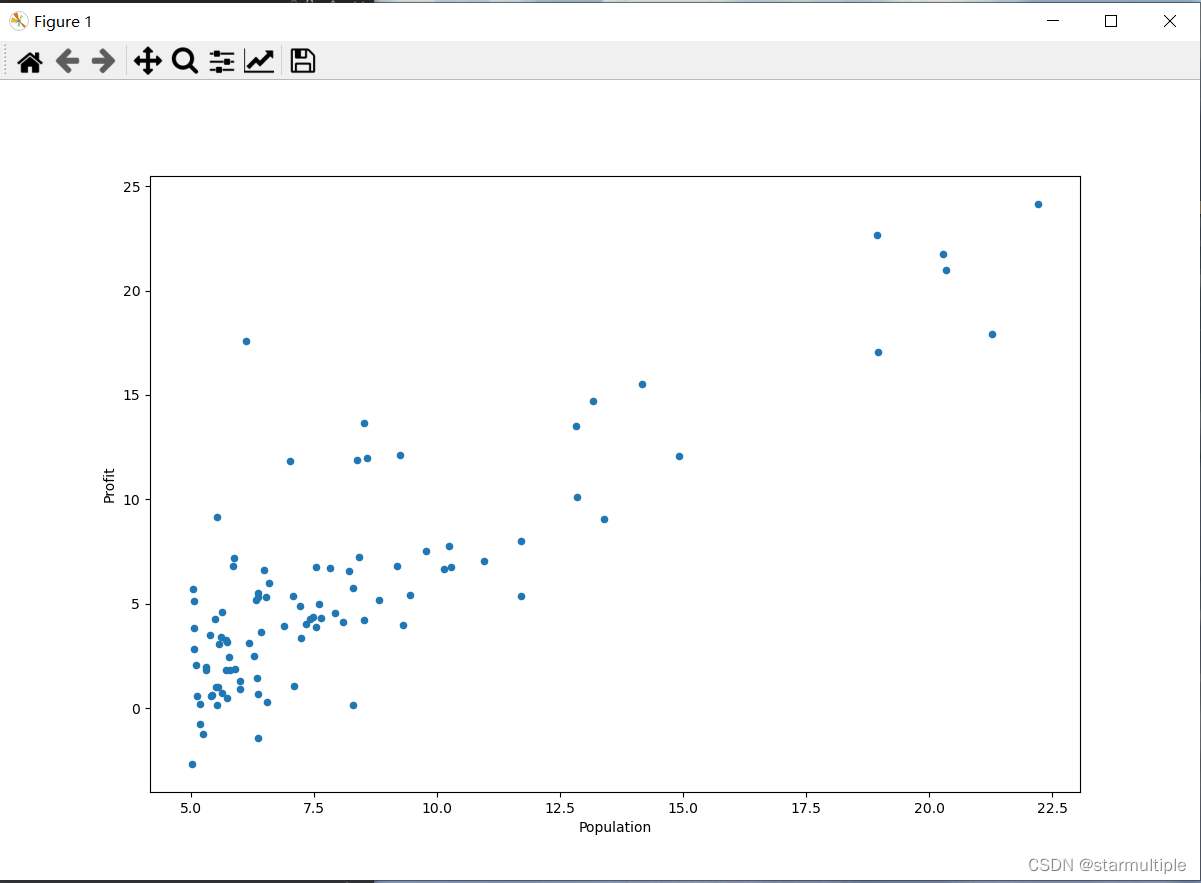This screenshot has width=1201, height=883.
Task: Click the outlier point near profit 17.5, population 6
Action: pyautogui.click(x=246, y=341)
